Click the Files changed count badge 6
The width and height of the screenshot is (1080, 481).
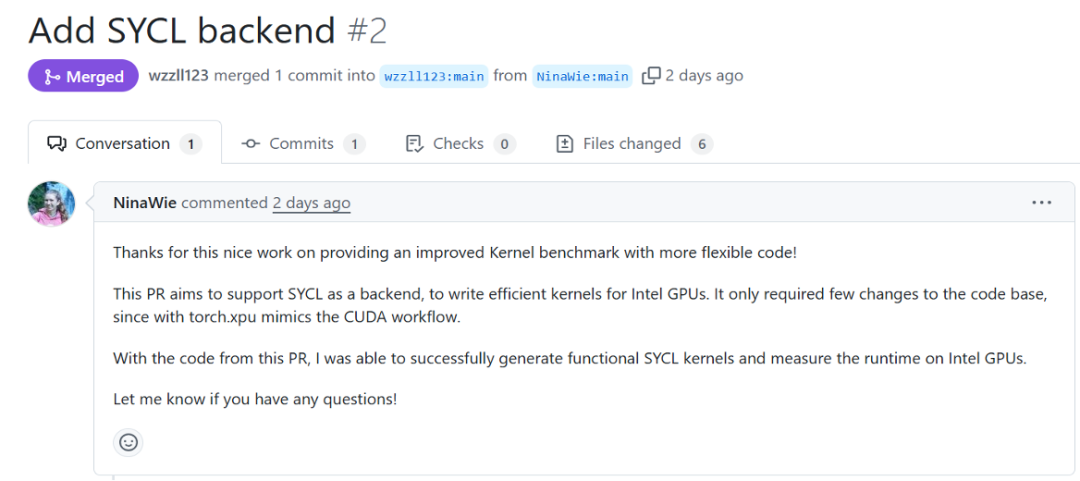click(702, 144)
